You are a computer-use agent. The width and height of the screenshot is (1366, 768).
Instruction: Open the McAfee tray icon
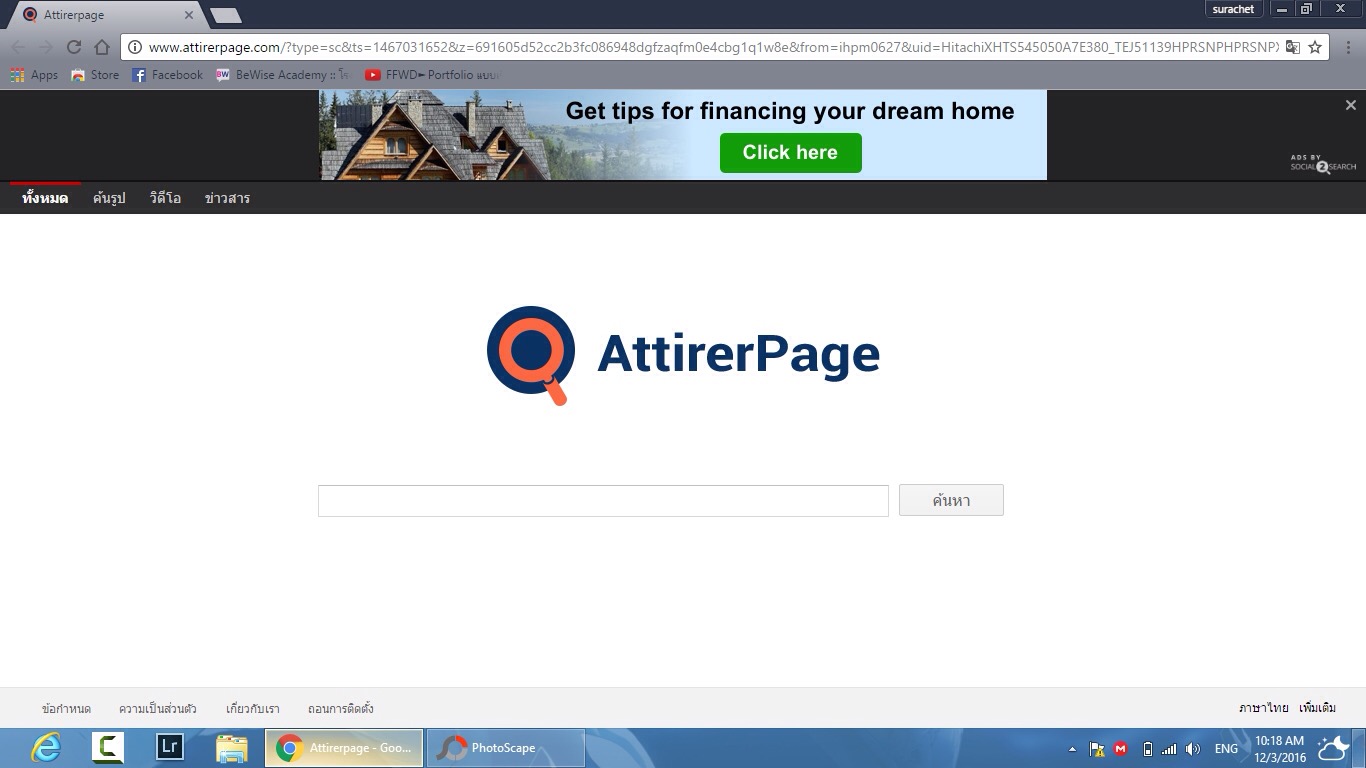[x=1121, y=749]
